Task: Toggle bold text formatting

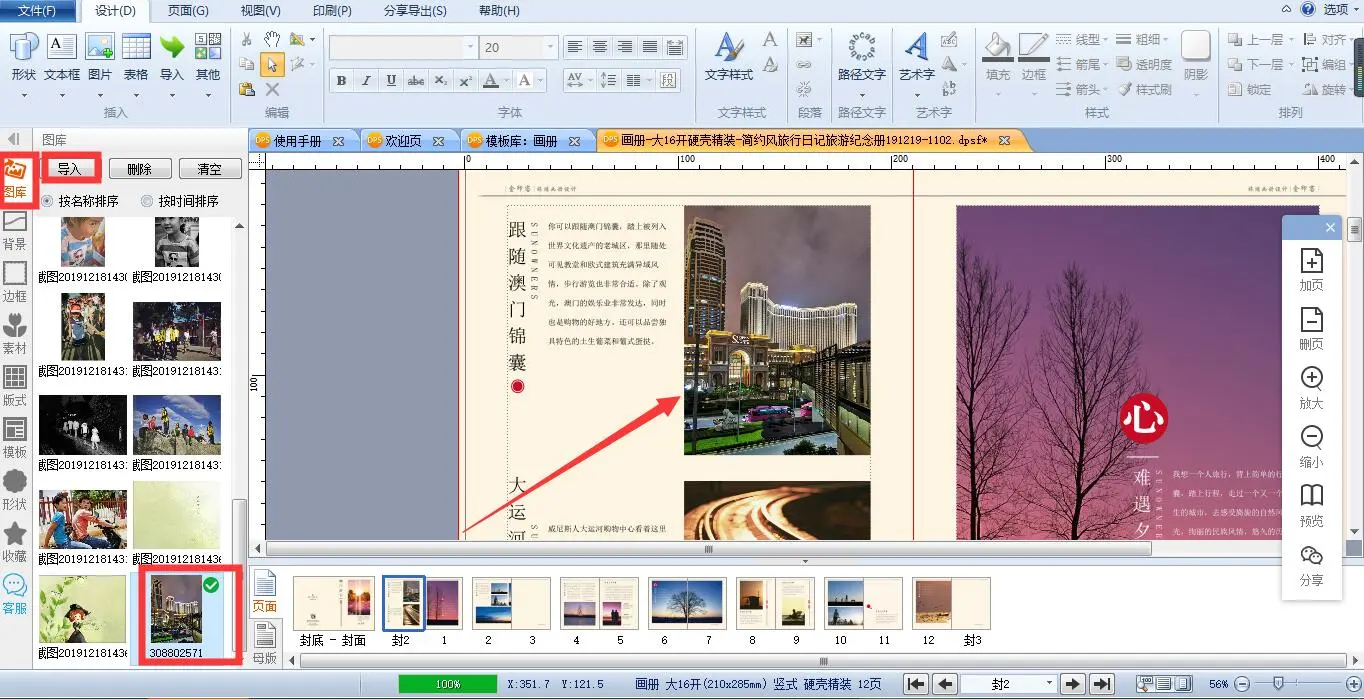Action: click(341, 81)
